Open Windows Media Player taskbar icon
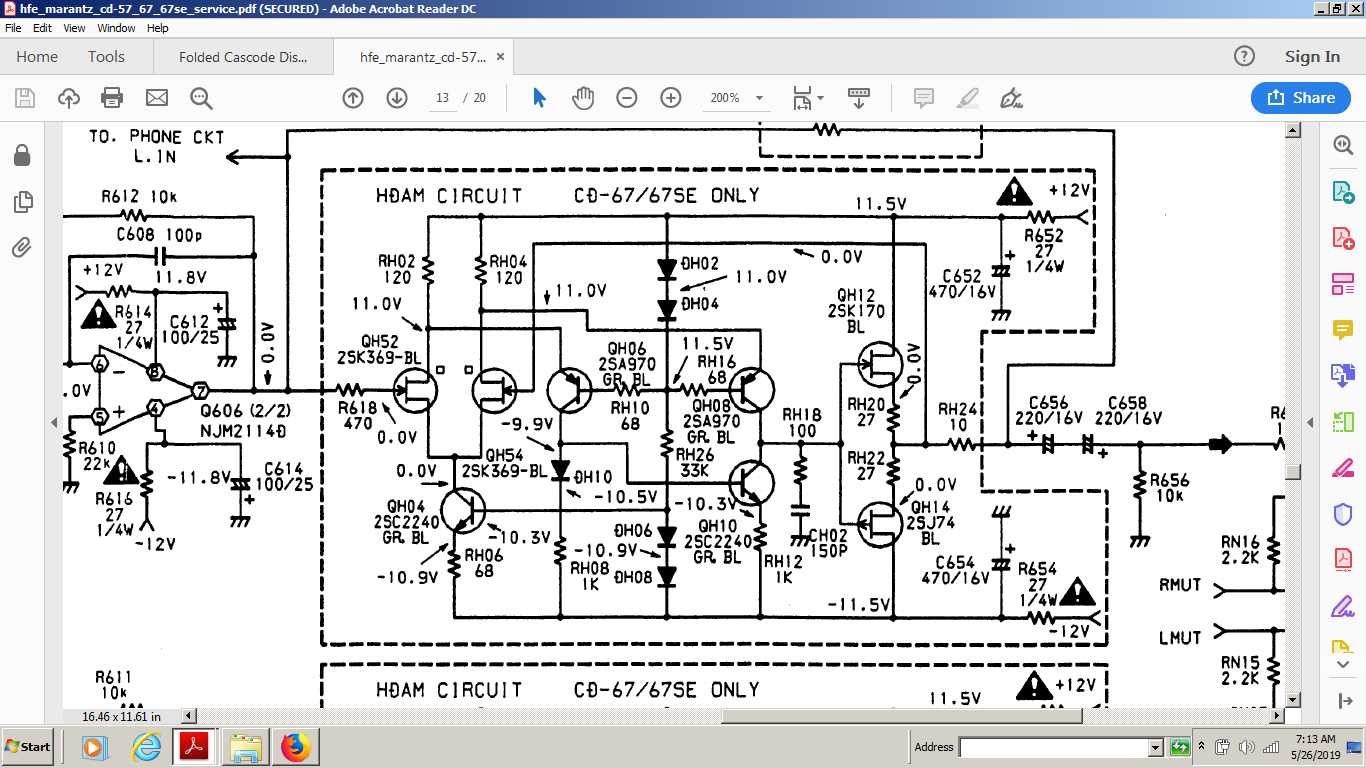1366x768 pixels. tap(93, 747)
